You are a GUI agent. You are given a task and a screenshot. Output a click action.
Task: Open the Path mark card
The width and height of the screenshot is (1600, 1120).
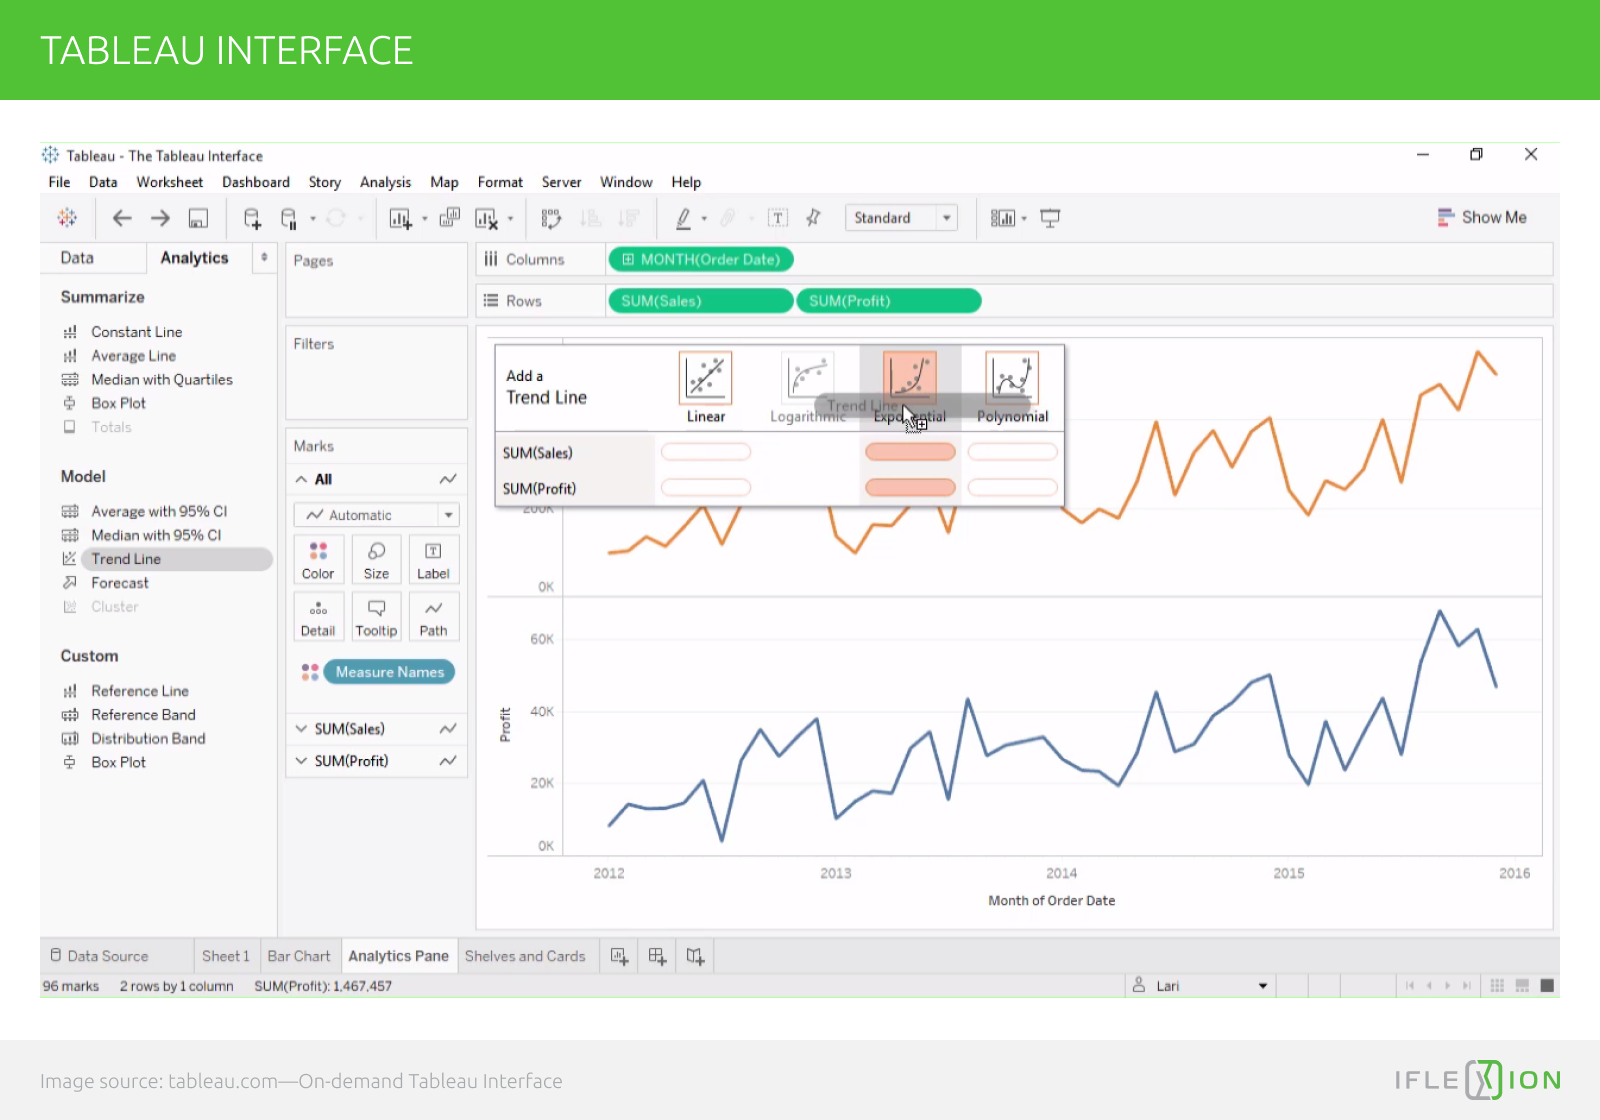click(x=433, y=617)
